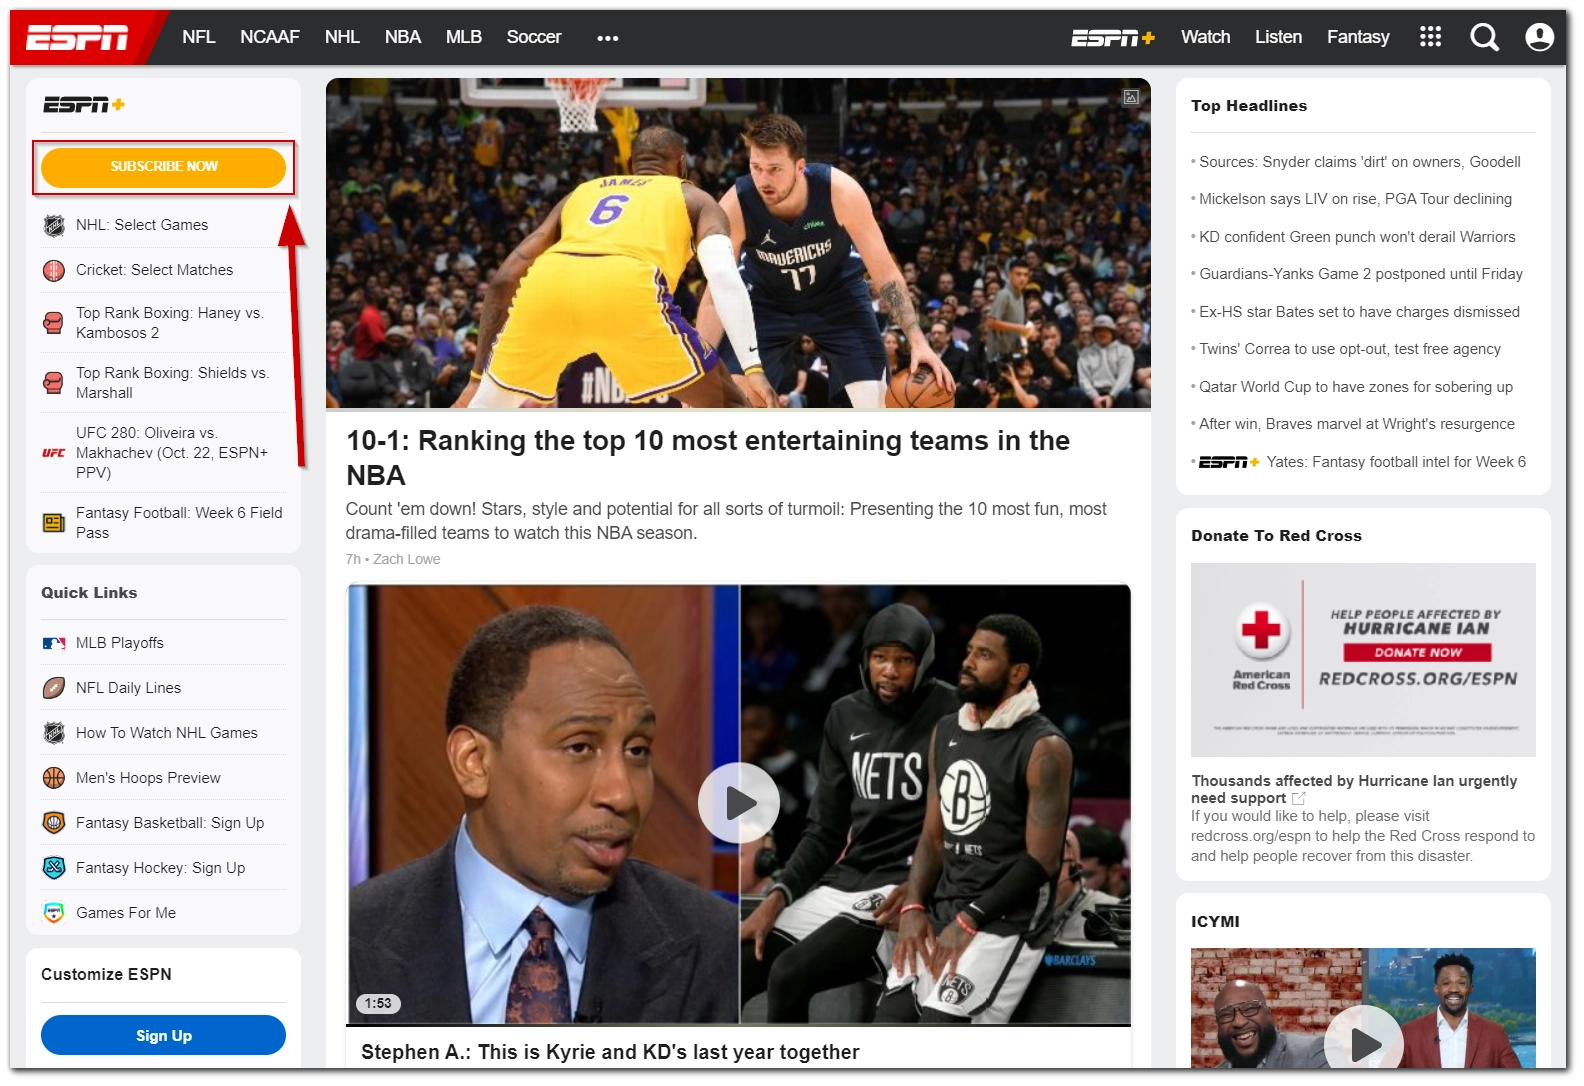Click the Subscribe Now button
The height and width of the screenshot is (1086, 1584).
164,167
